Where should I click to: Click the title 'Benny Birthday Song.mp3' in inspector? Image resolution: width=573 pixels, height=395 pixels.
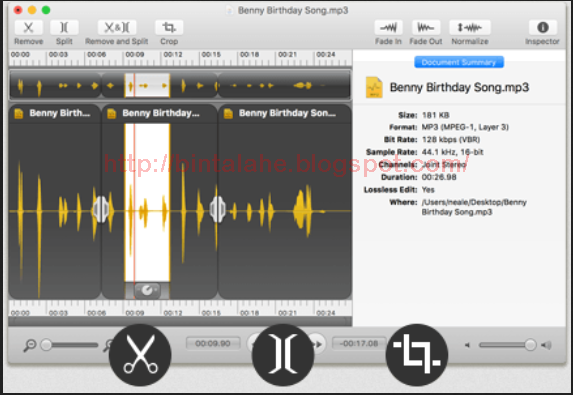[459, 87]
